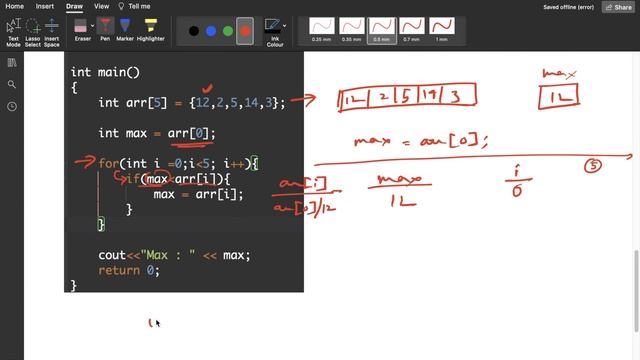This screenshot has width=640, height=360.
Task: Select the Lasso Select tool
Action: coord(33,33)
